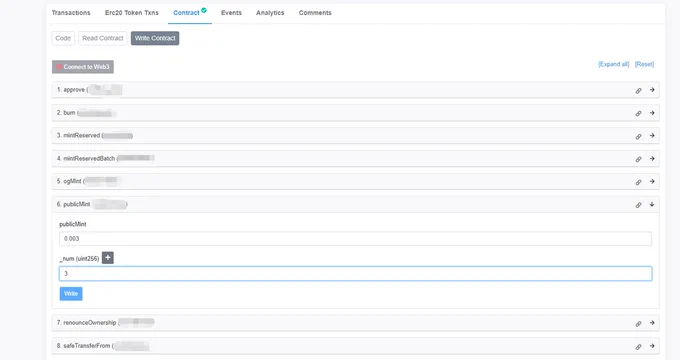Image resolution: width=680 pixels, height=360 pixels.
Task: Select the Read Contract button
Action: pyautogui.click(x=103, y=38)
